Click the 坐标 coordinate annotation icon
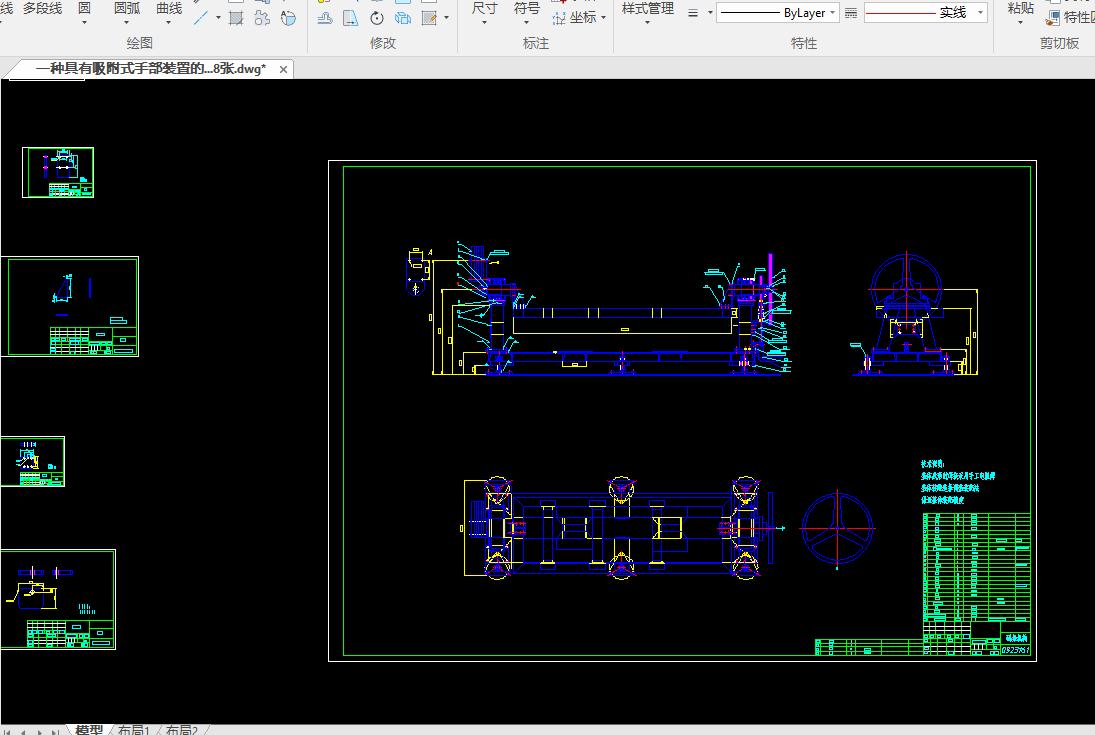Image resolution: width=1095 pixels, height=735 pixels. [x=559, y=18]
